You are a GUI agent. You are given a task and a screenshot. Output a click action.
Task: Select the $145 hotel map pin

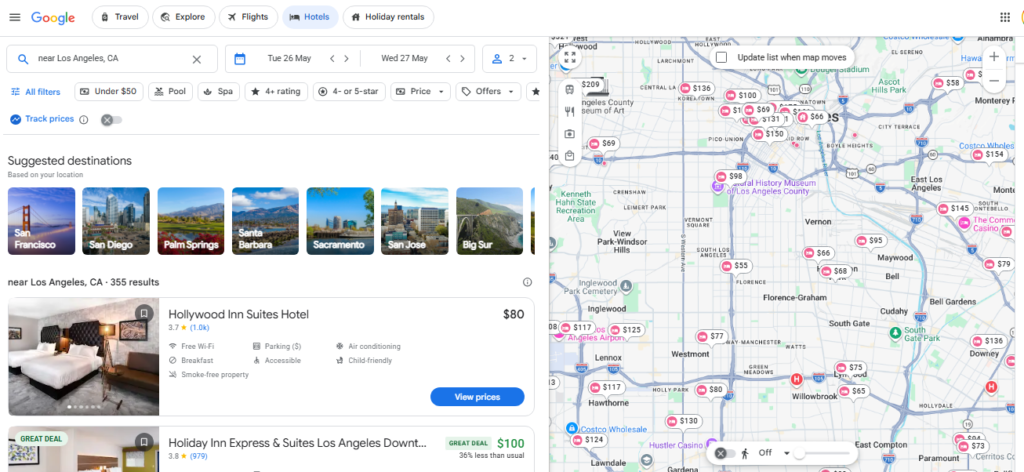click(954, 208)
